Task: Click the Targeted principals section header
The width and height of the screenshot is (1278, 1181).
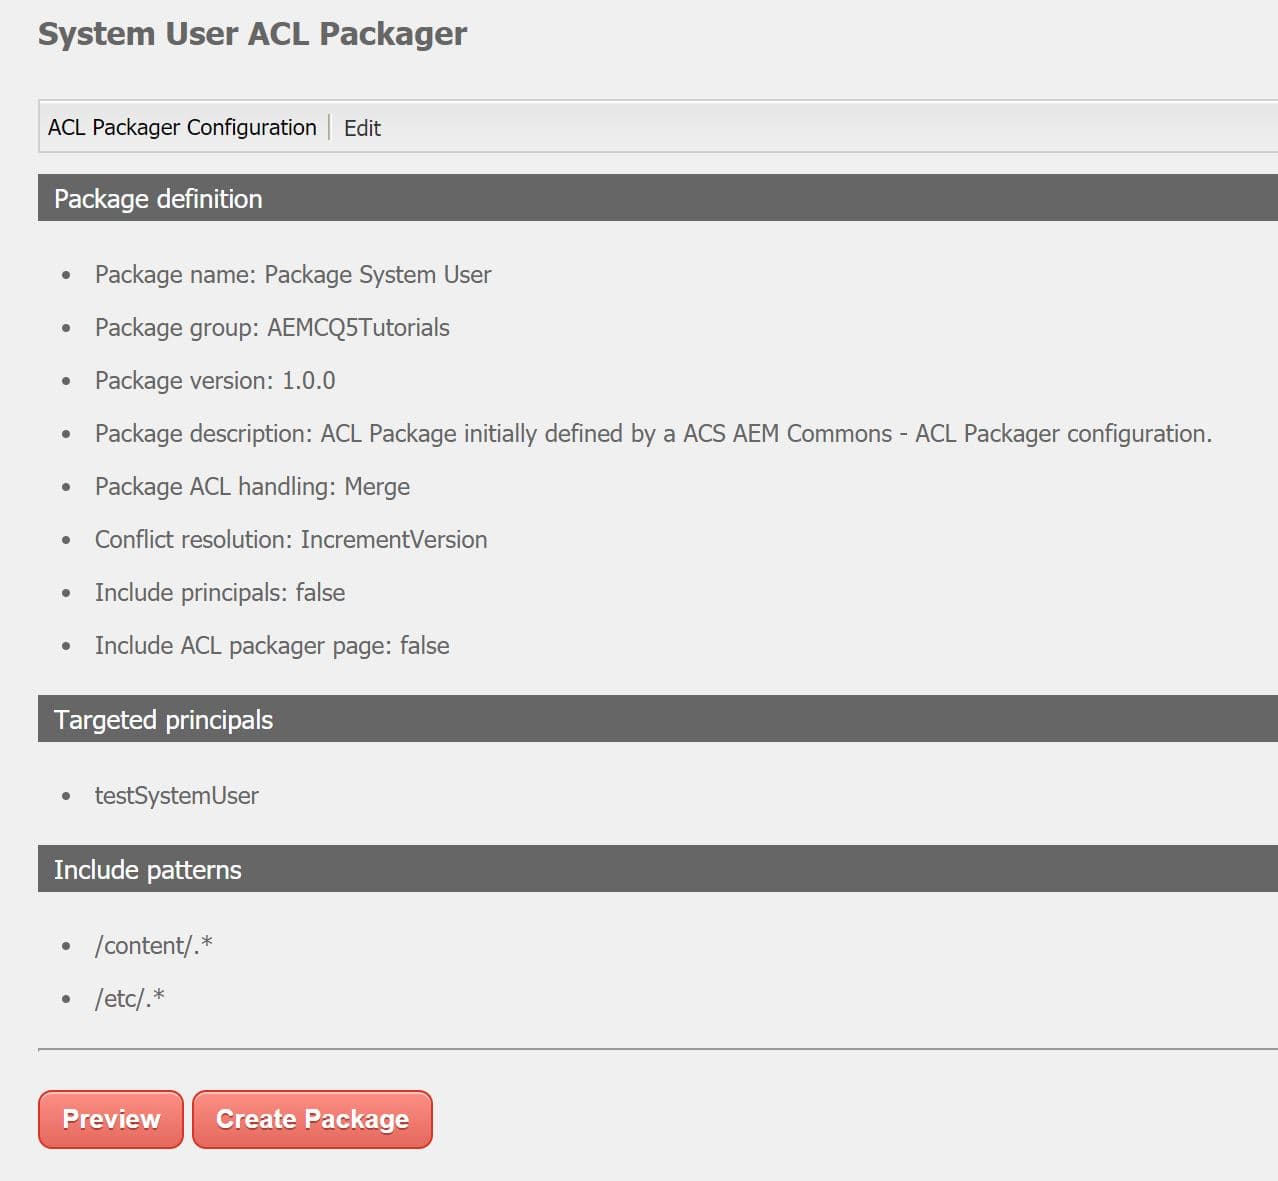Action: tap(163, 719)
